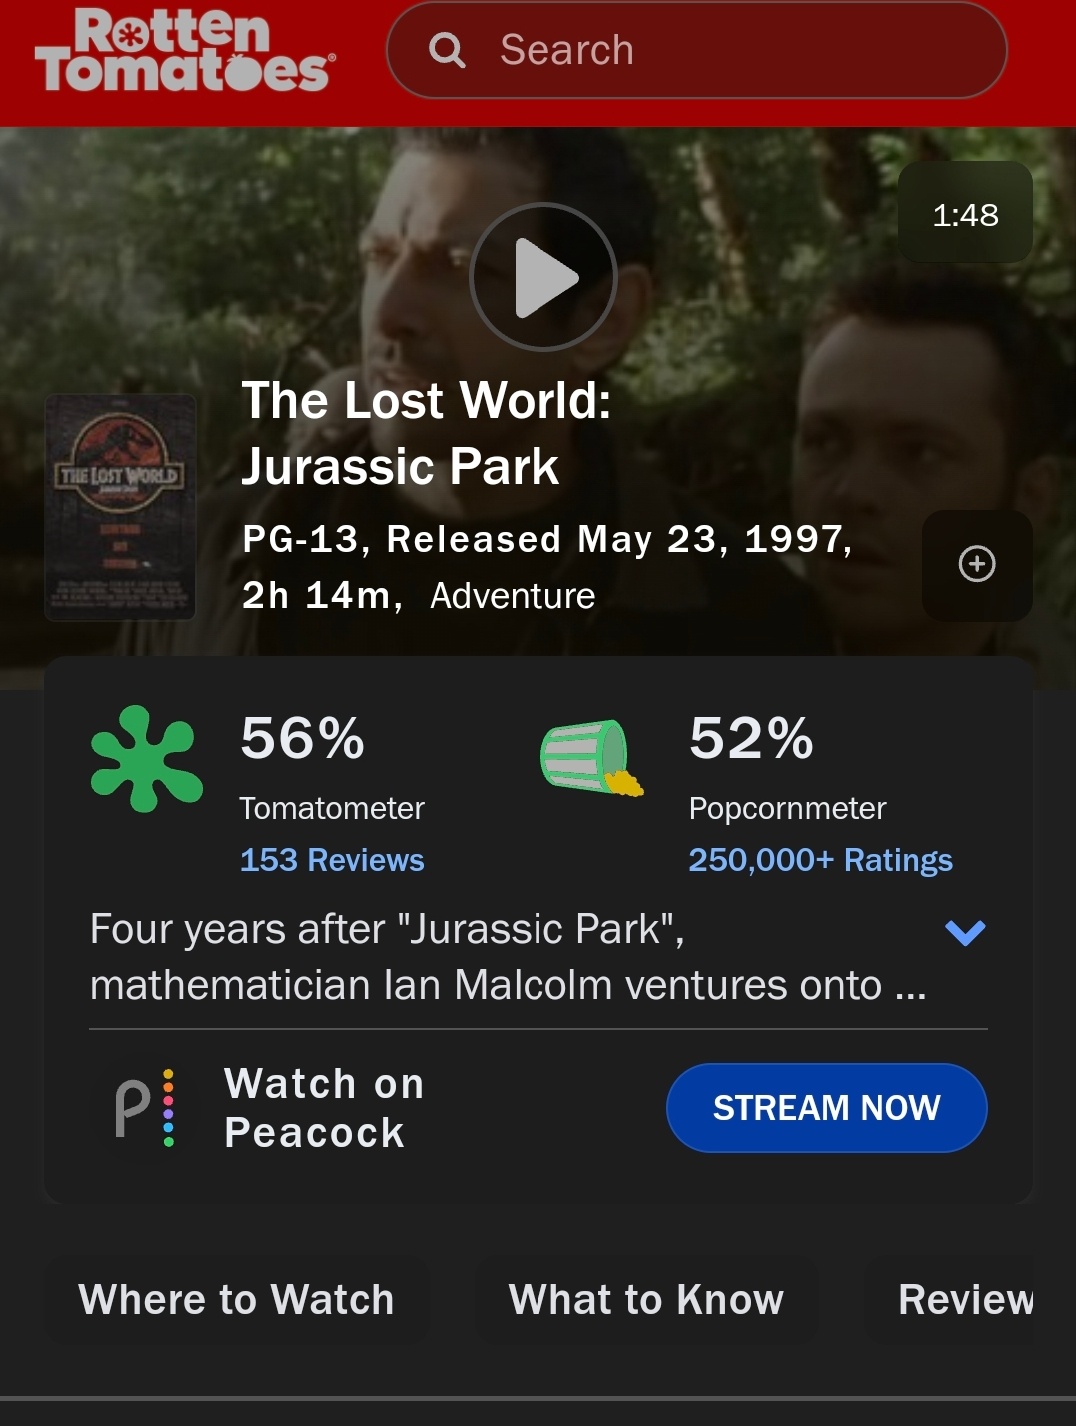Select the Reviews tab
Viewport: 1076px width, 1426px height.
(966, 1300)
